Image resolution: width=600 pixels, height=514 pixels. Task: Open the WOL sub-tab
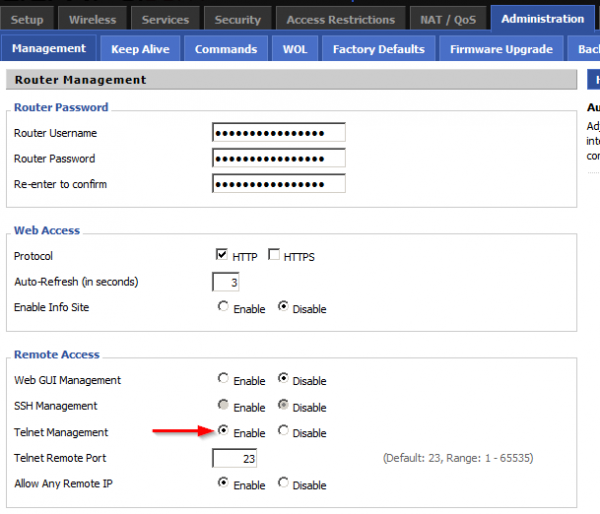[295, 49]
